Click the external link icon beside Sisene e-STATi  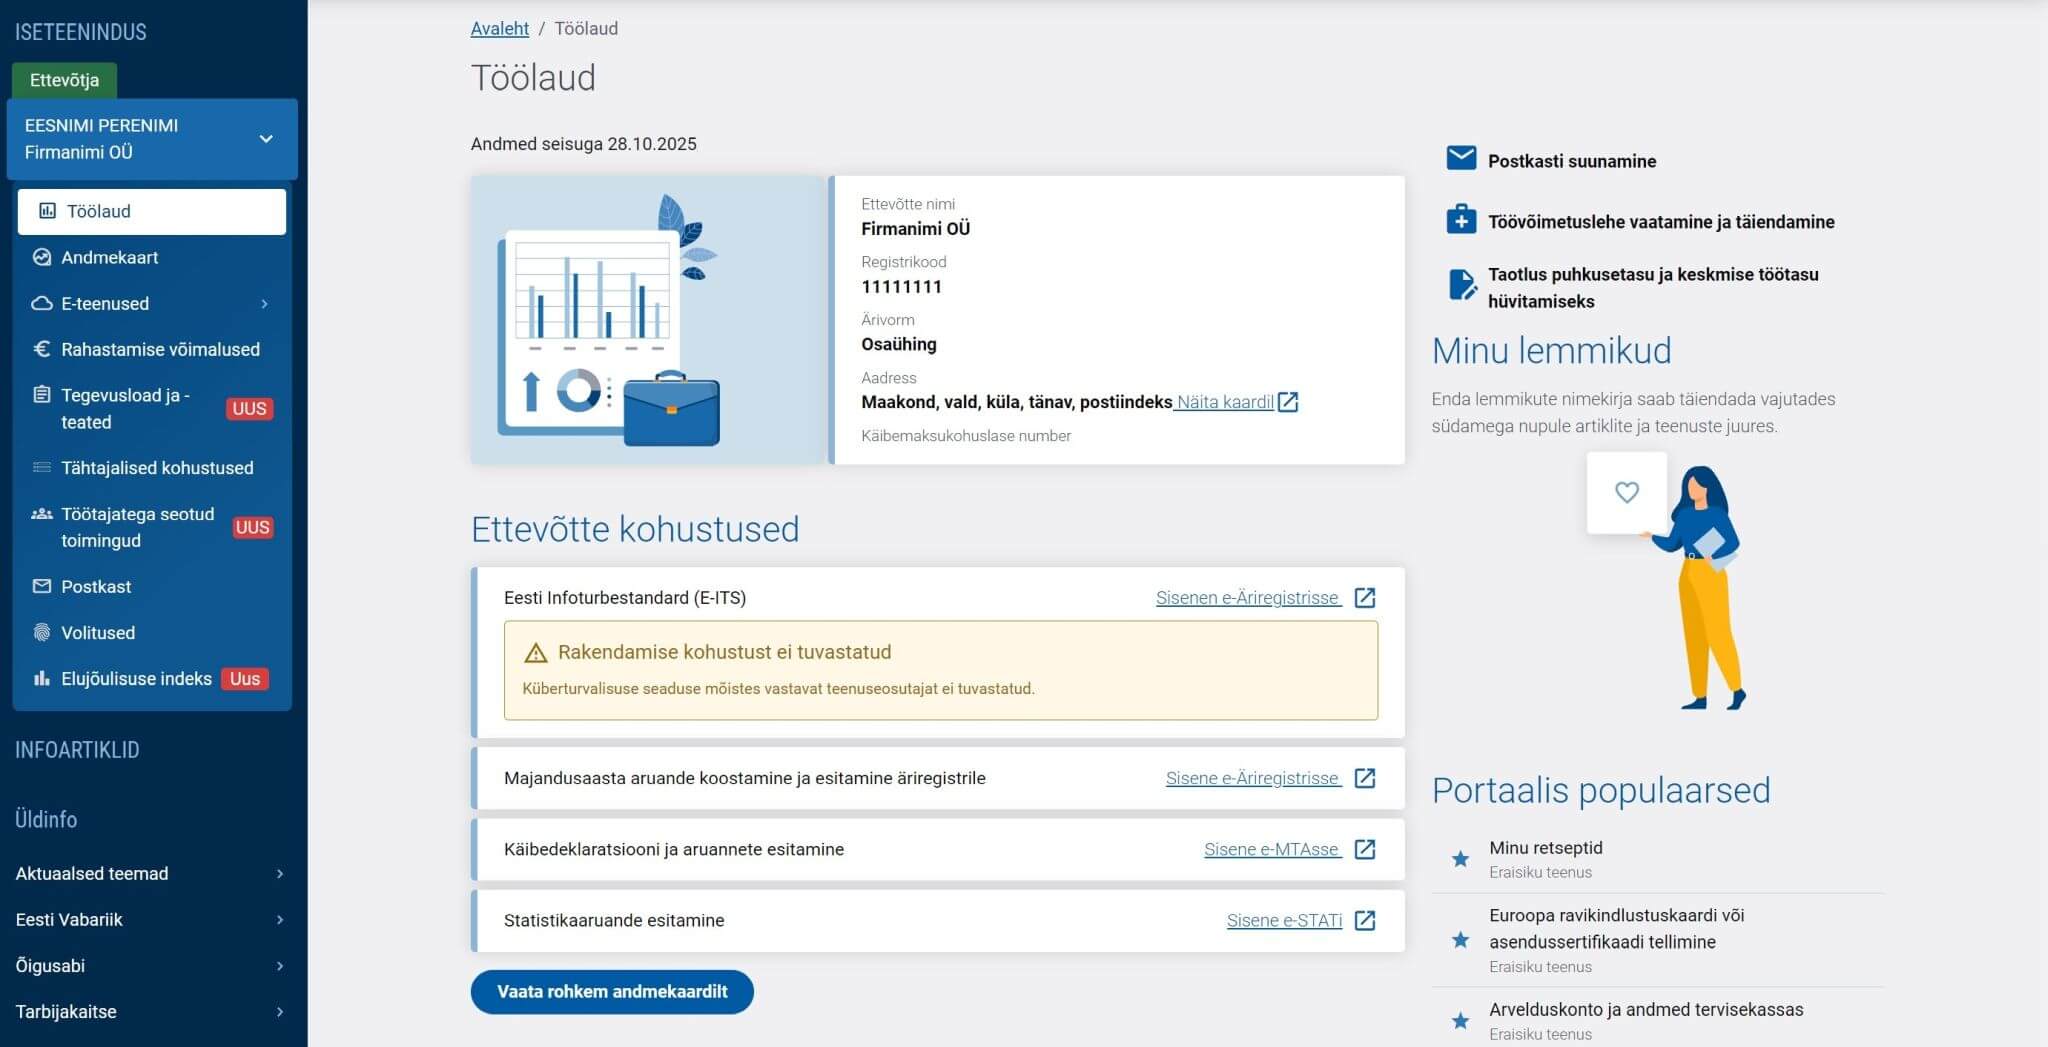point(1364,920)
